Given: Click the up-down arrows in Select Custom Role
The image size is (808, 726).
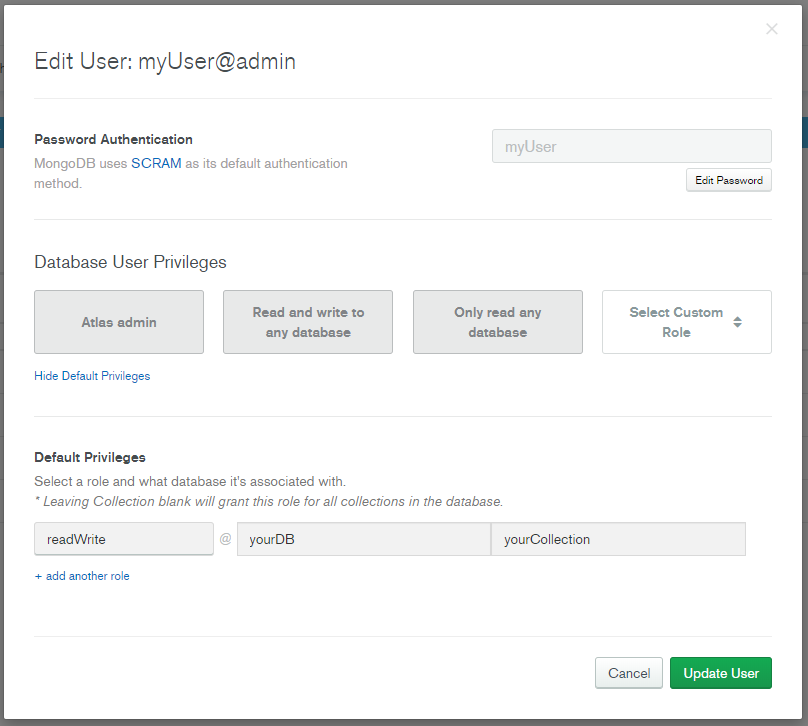Looking at the screenshot, I should (x=737, y=322).
